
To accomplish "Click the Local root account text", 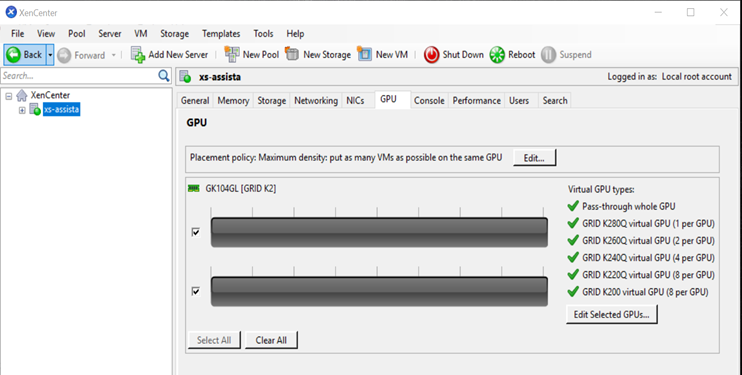I will [x=697, y=76].
